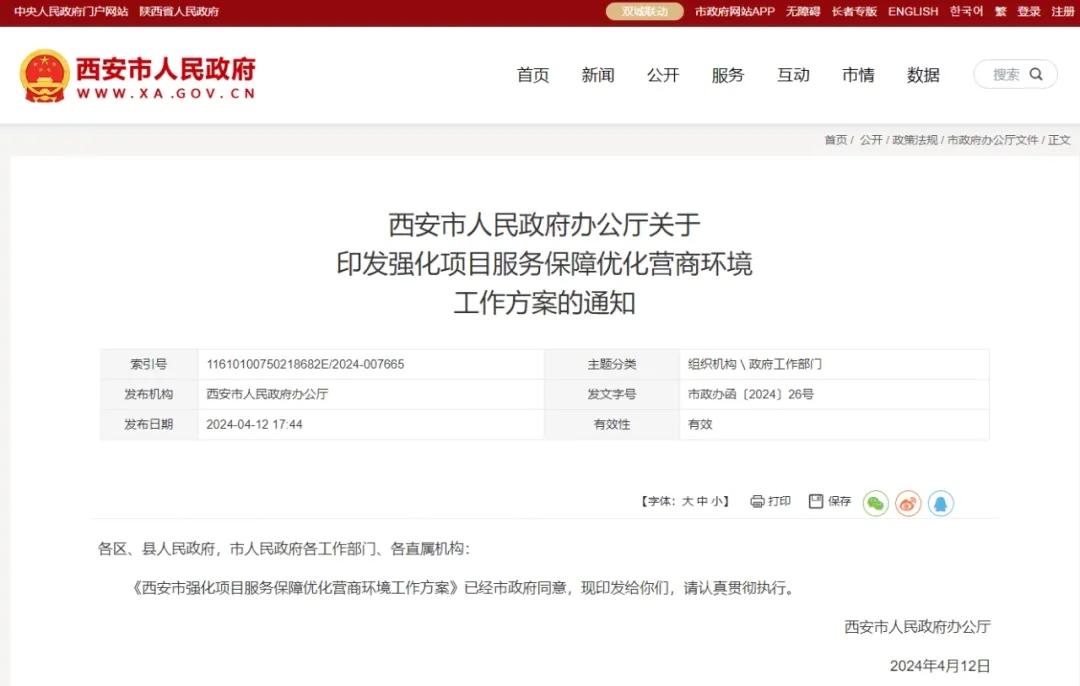
Task: Click into the 搜索 search field
Action: pyautogui.click(x=1005, y=74)
